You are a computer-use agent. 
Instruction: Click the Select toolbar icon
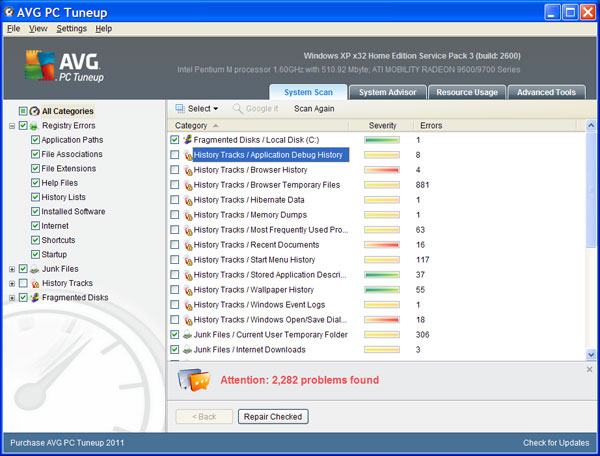pyautogui.click(x=180, y=109)
